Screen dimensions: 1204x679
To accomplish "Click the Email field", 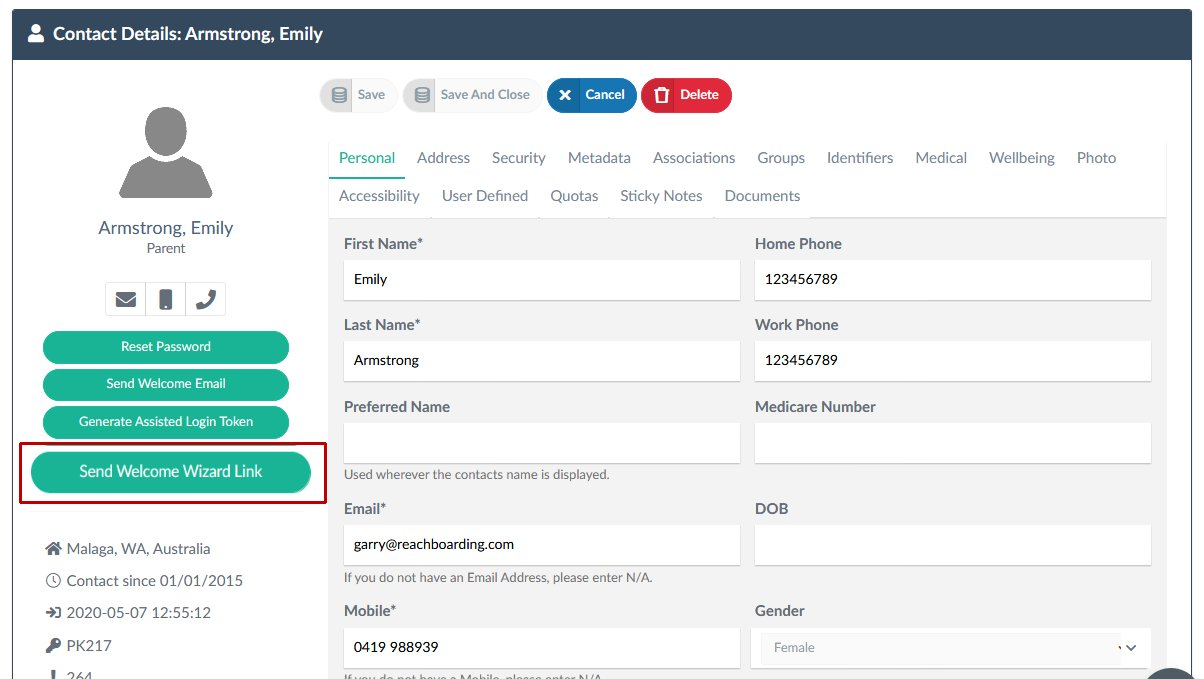I will click(542, 545).
